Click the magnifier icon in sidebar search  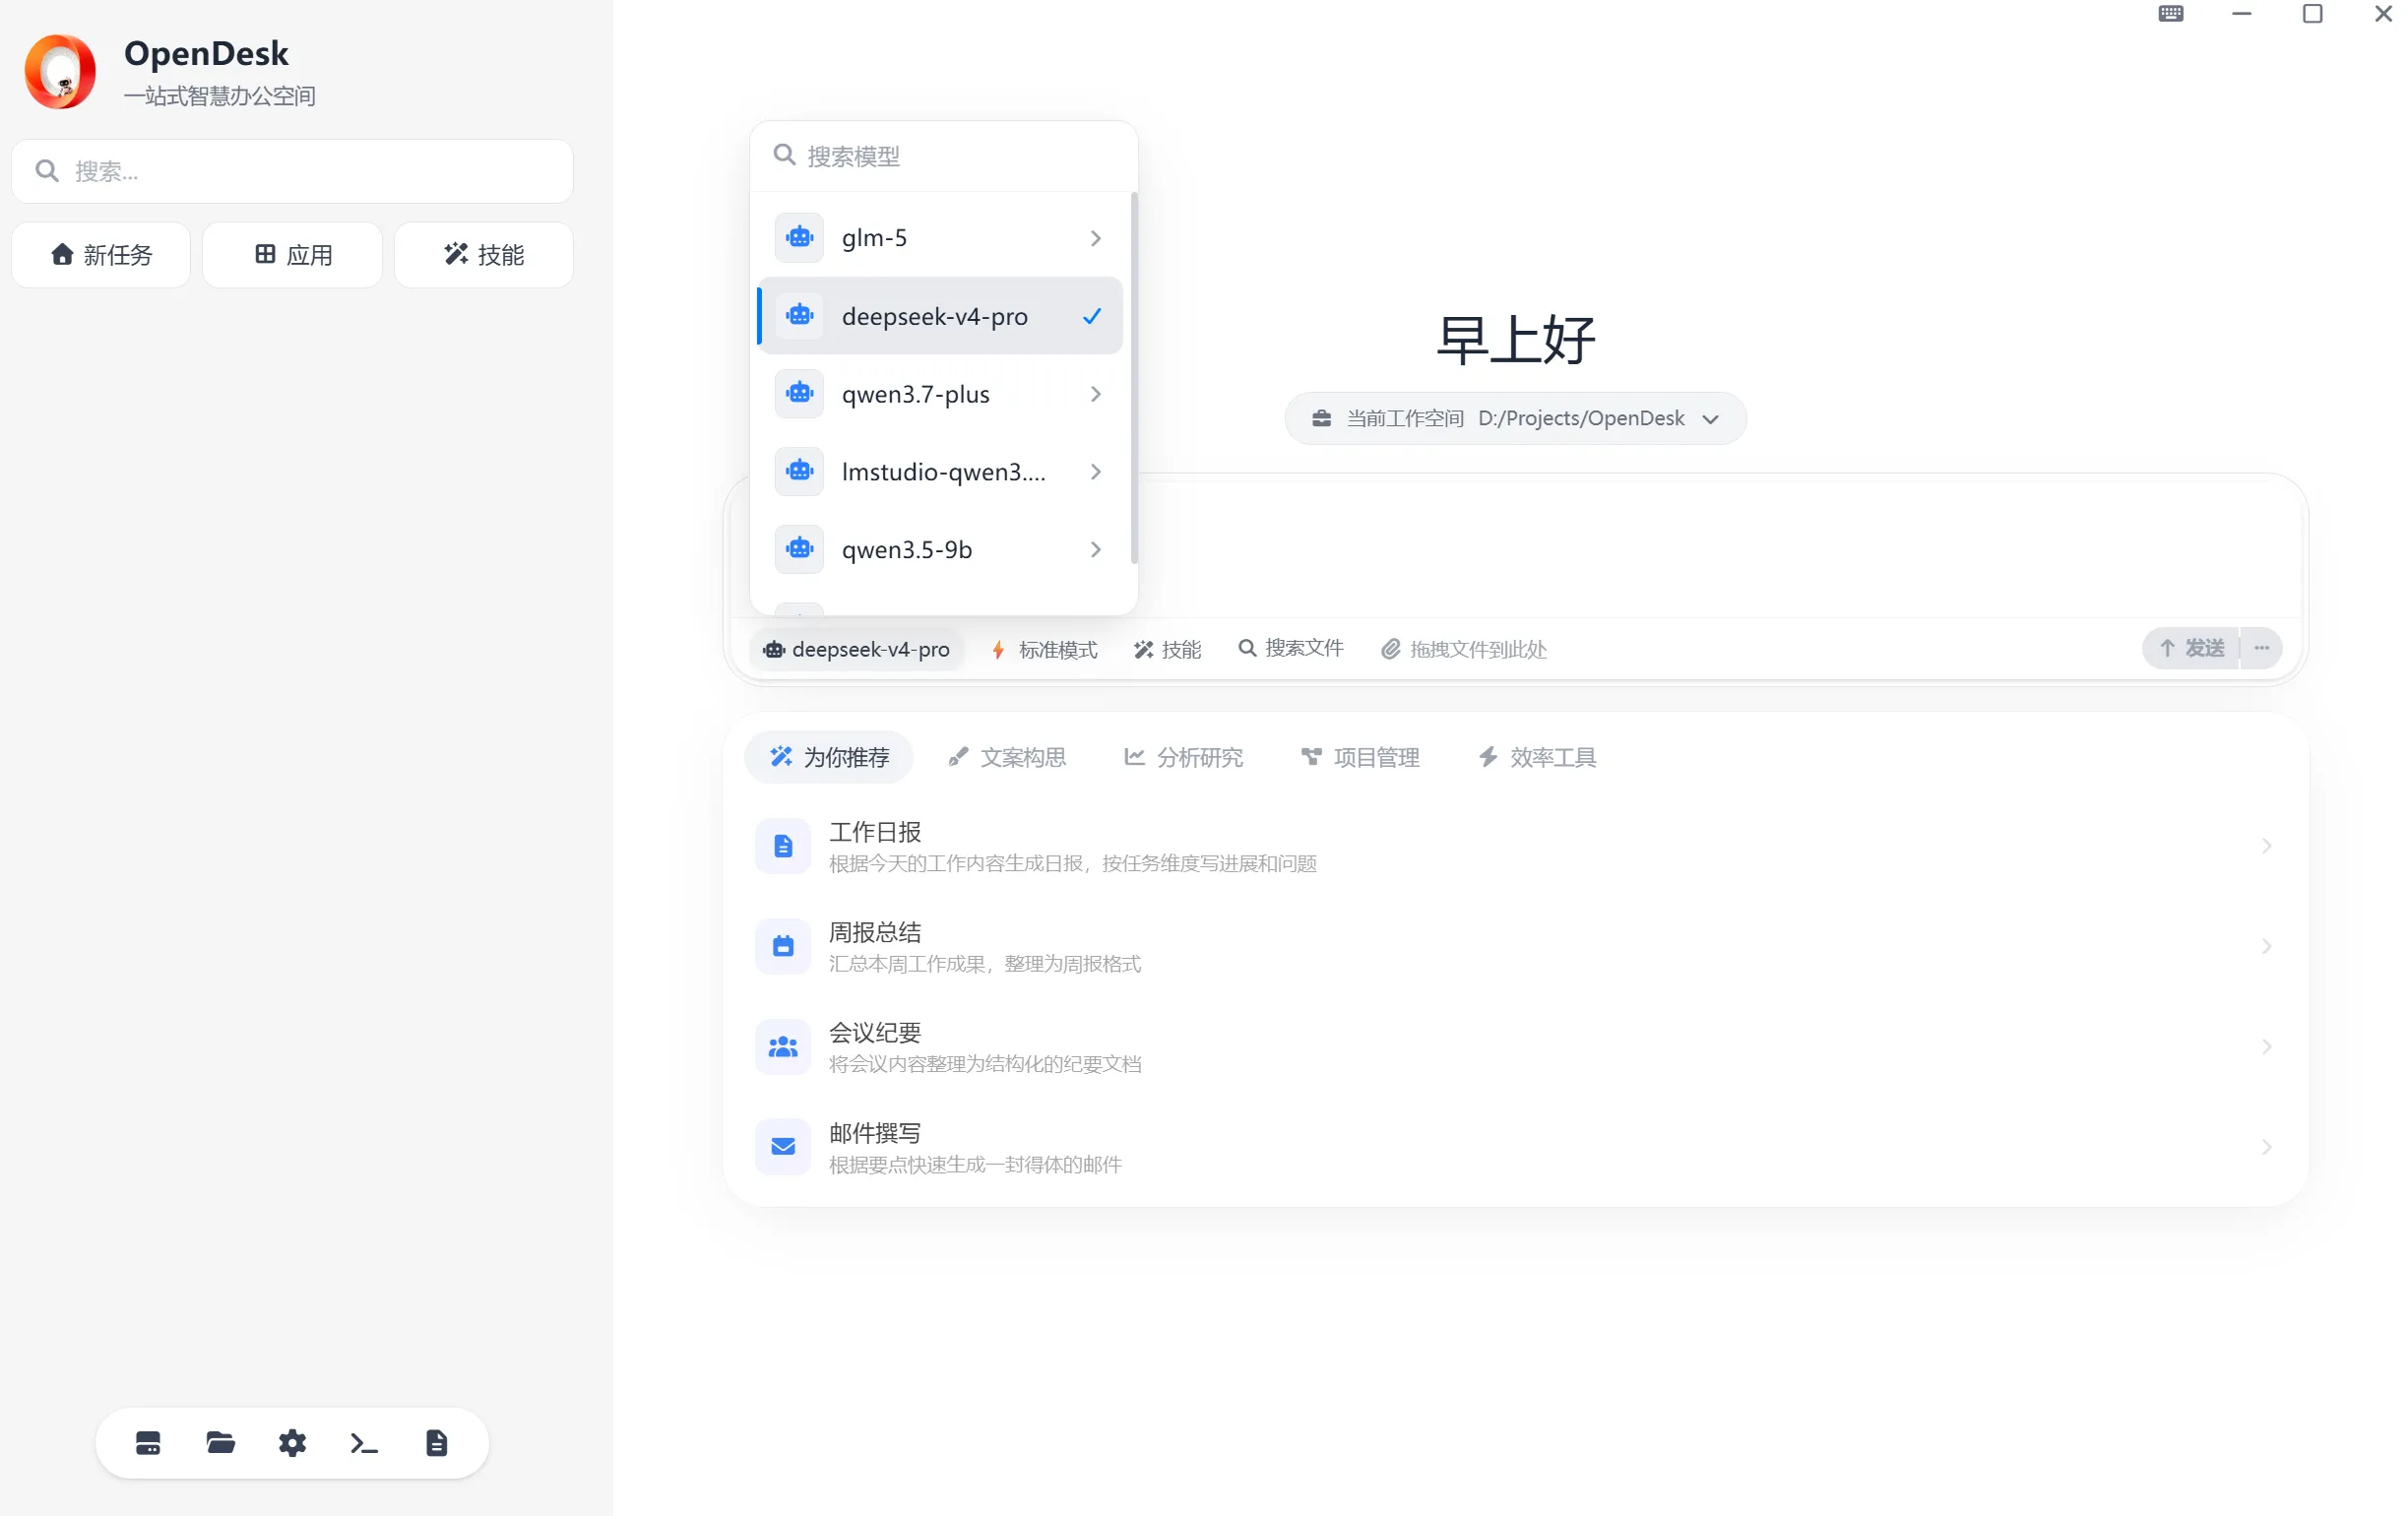[47, 171]
